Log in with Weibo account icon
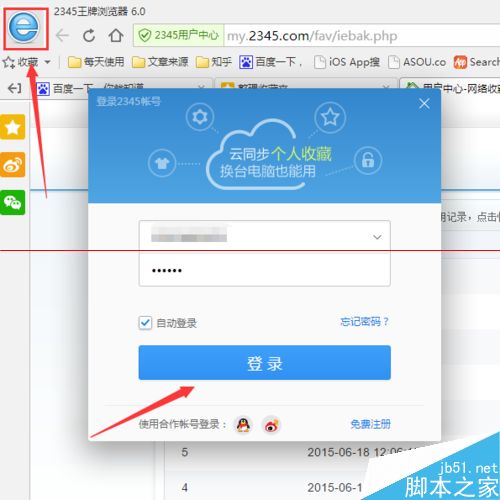The height and width of the screenshot is (500, 500). 271,424
